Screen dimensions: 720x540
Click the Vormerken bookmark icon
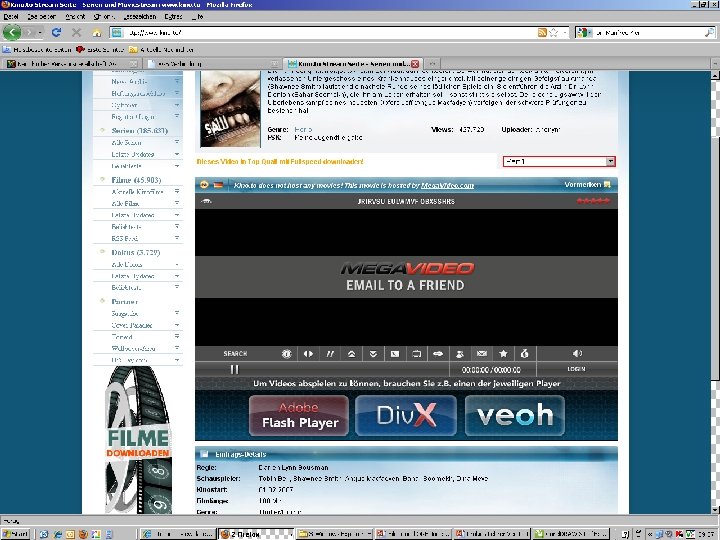coord(607,185)
